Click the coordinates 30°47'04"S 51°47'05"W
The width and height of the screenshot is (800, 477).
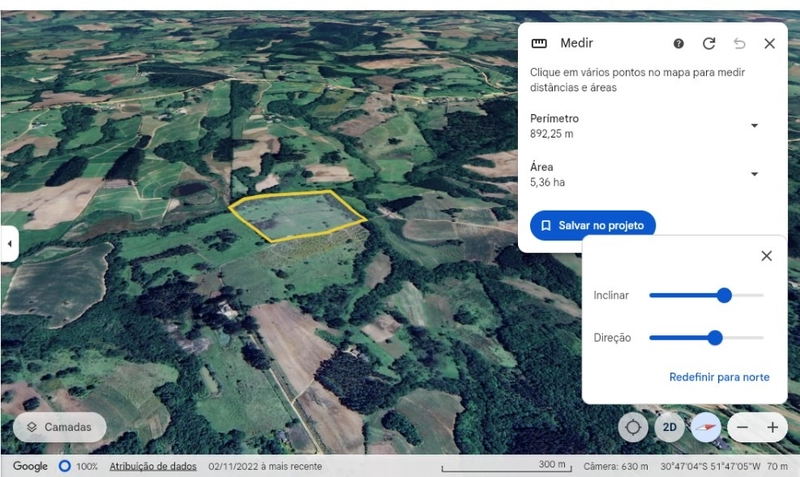(710, 466)
